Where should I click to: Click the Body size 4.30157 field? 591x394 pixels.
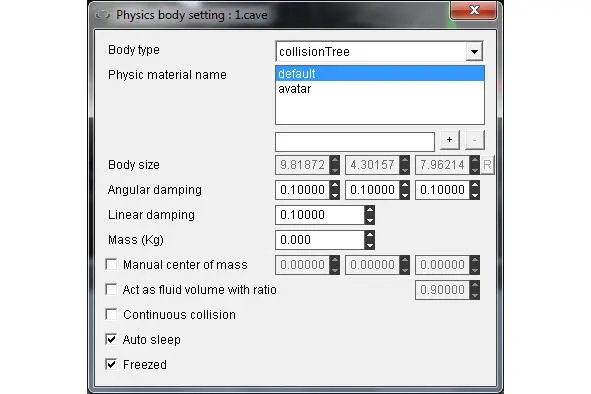pyautogui.click(x=373, y=165)
